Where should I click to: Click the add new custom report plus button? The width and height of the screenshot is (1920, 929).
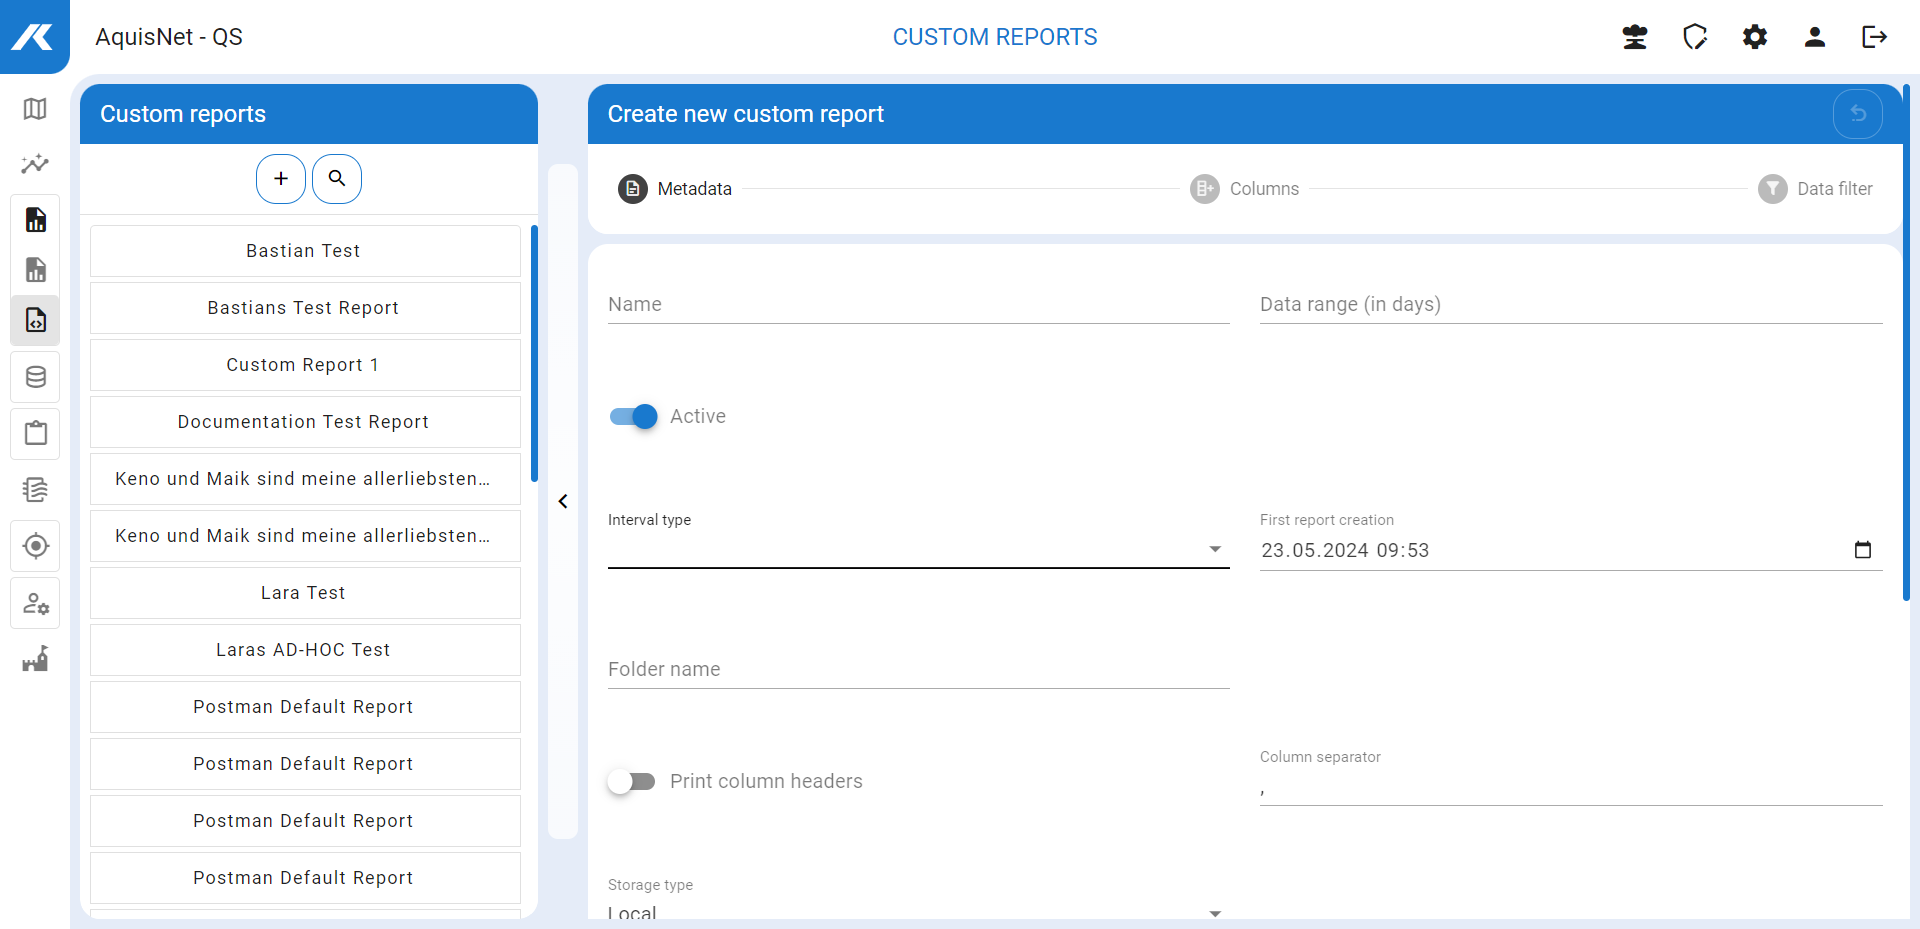pos(281,179)
